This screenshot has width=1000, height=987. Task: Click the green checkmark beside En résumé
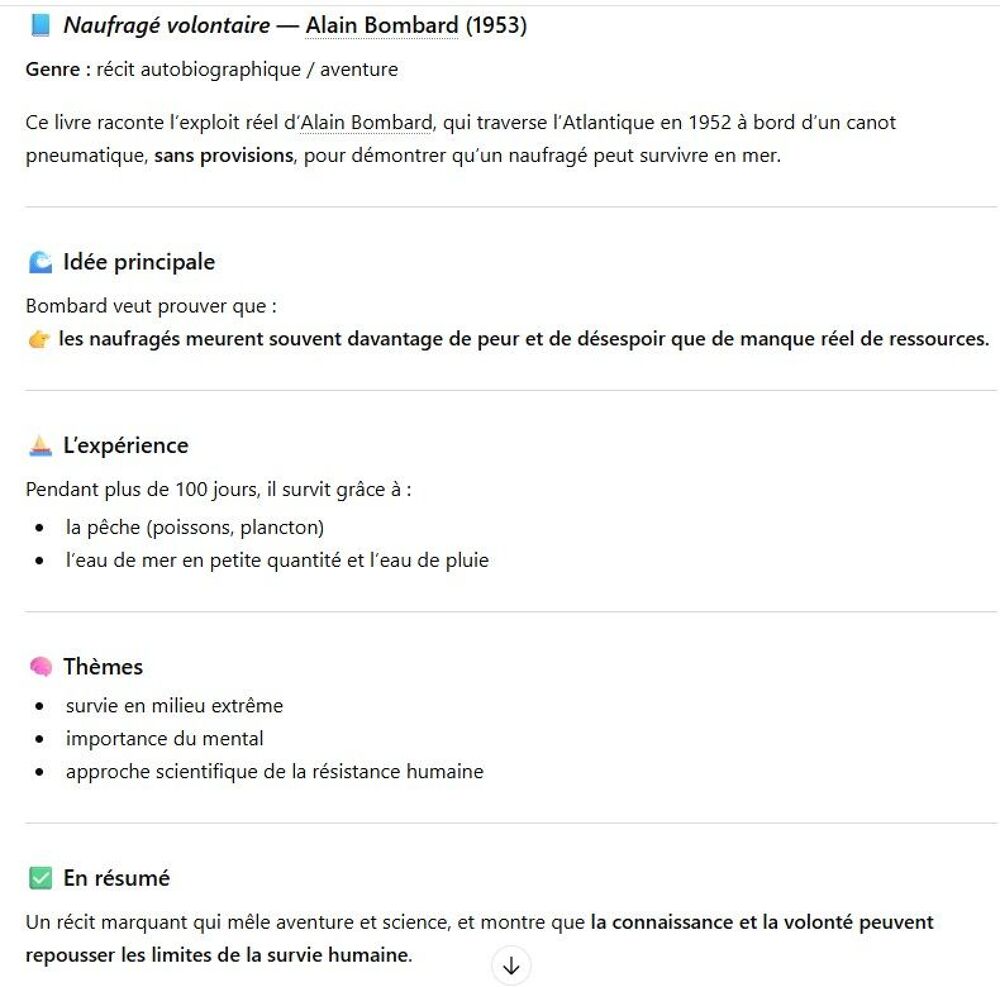pos(40,878)
